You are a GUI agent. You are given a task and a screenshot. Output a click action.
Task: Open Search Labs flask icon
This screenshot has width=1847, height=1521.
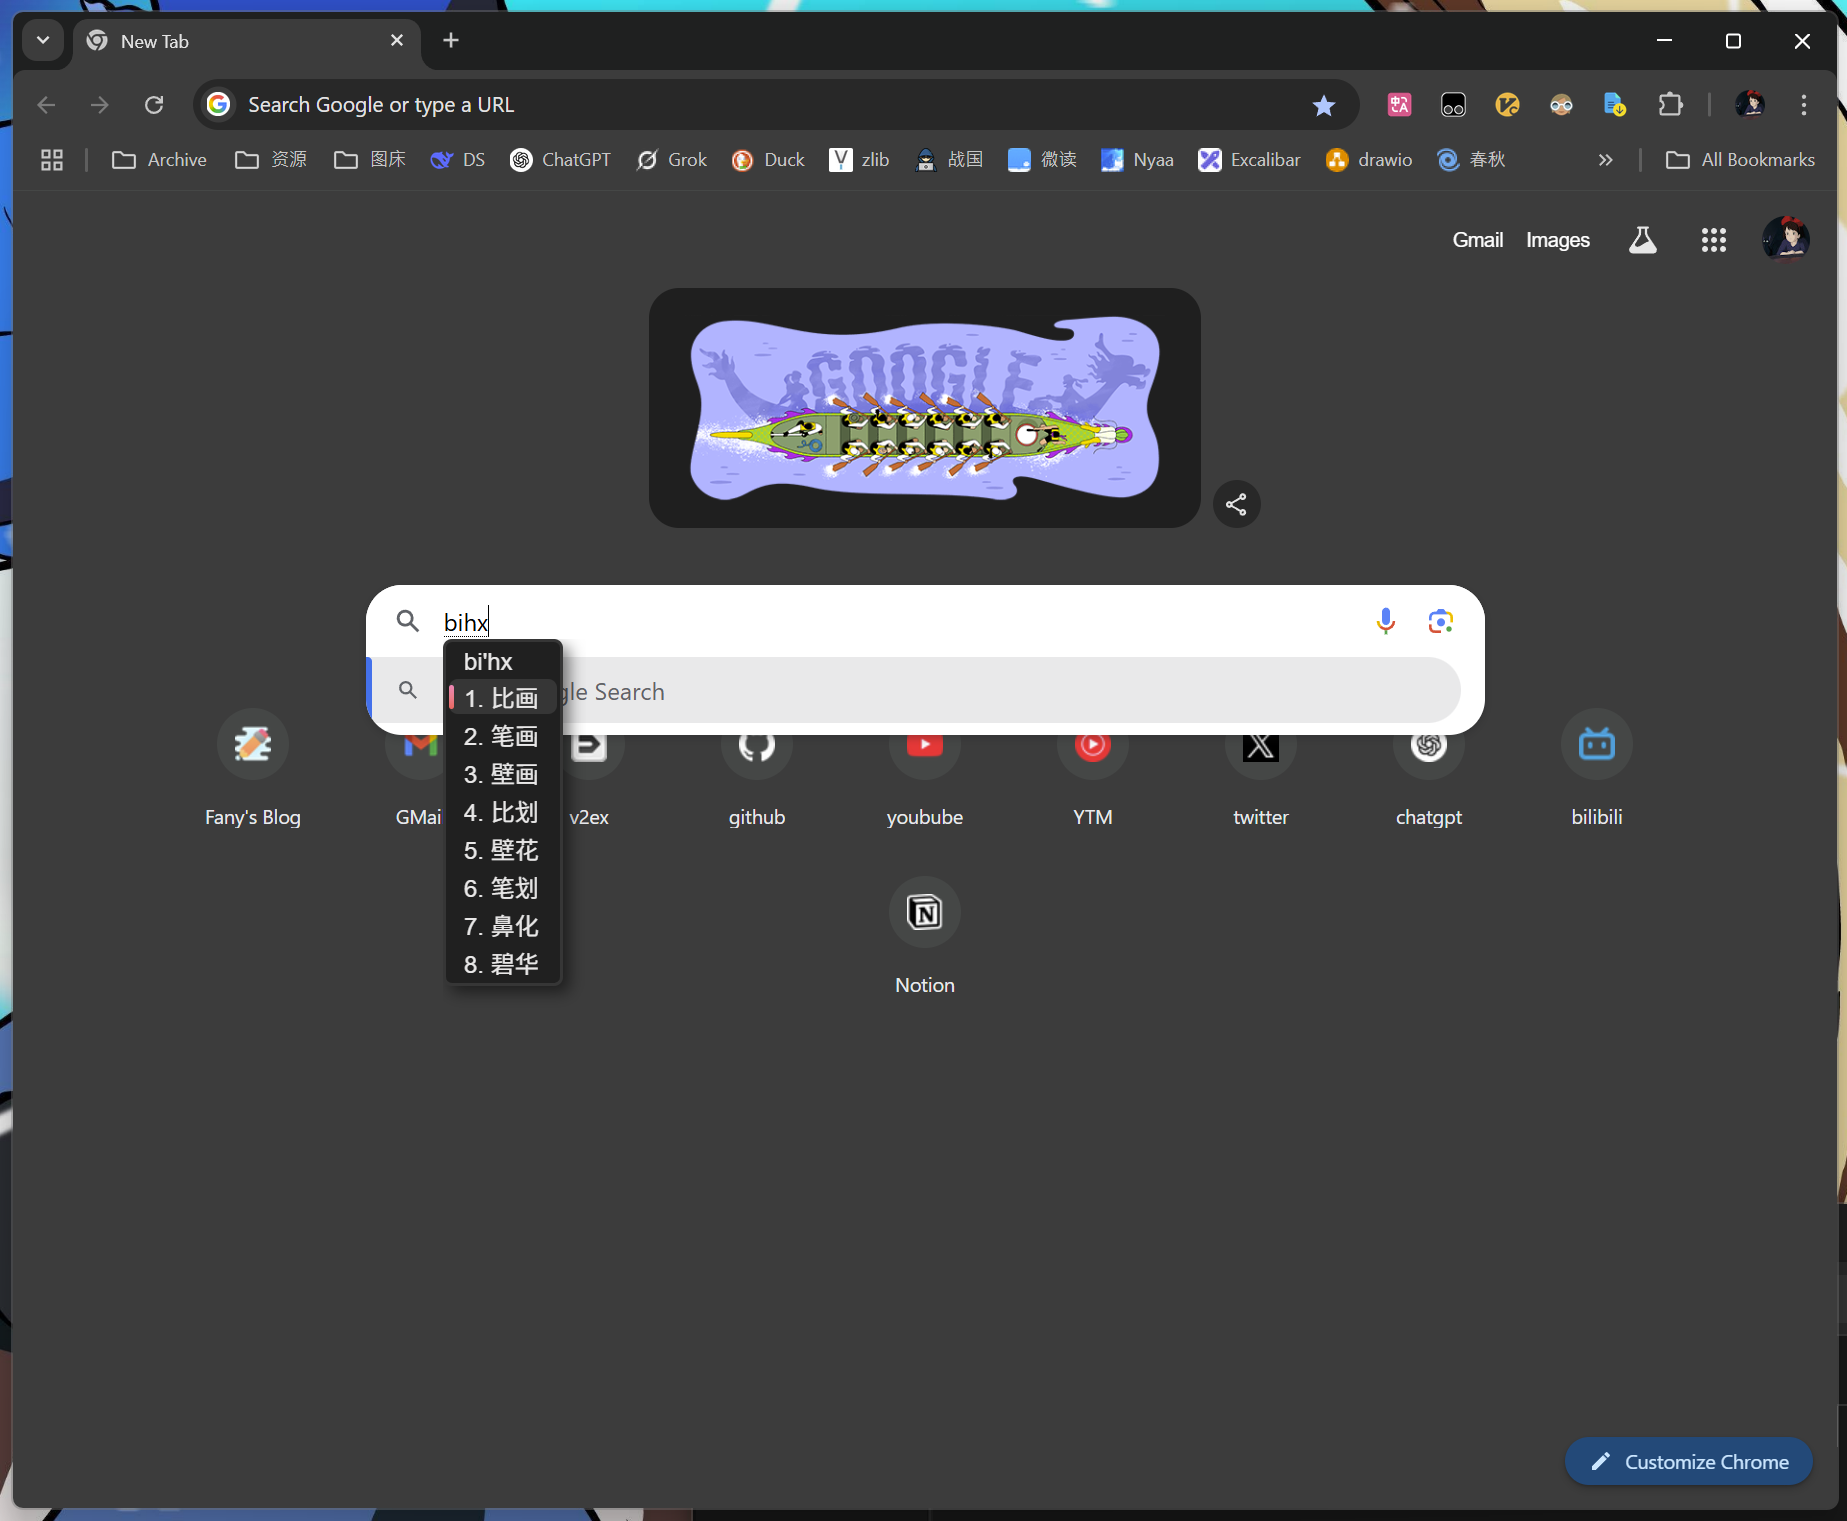point(1642,239)
